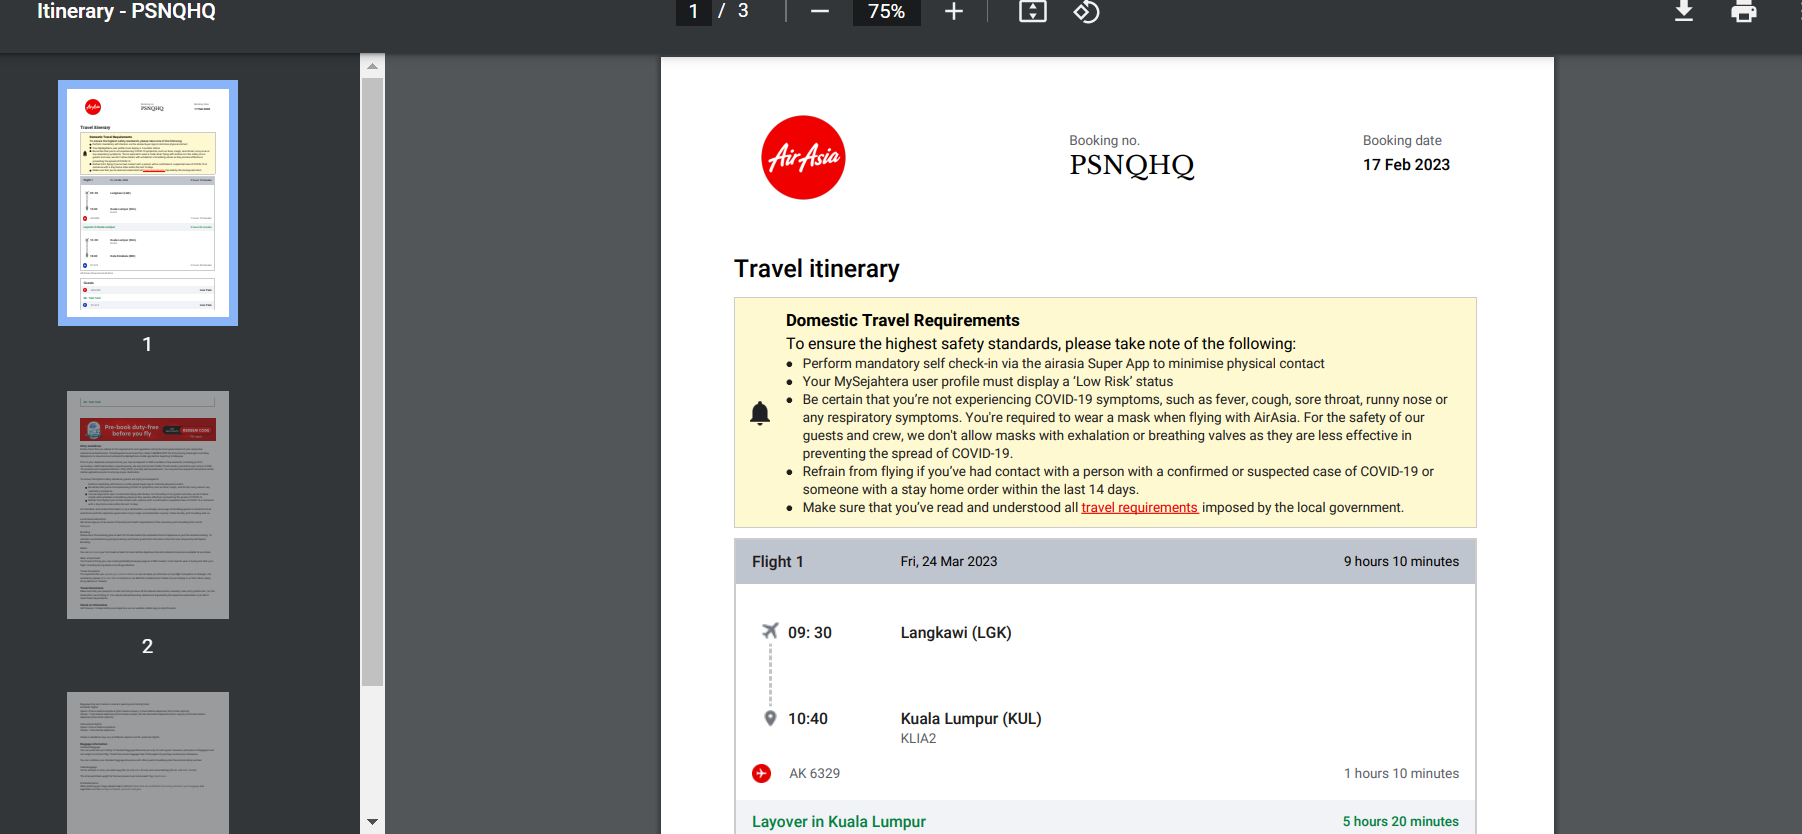The width and height of the screenshot is (1802, 834).
Task: Print the itinerary document
Action: [1744, 11]
